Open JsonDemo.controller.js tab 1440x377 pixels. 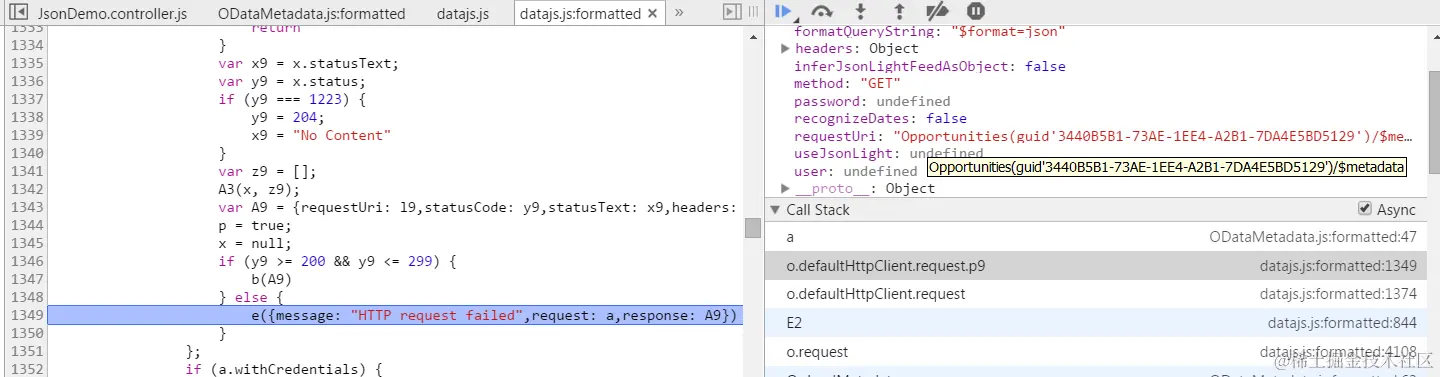[x=112, y=14]
